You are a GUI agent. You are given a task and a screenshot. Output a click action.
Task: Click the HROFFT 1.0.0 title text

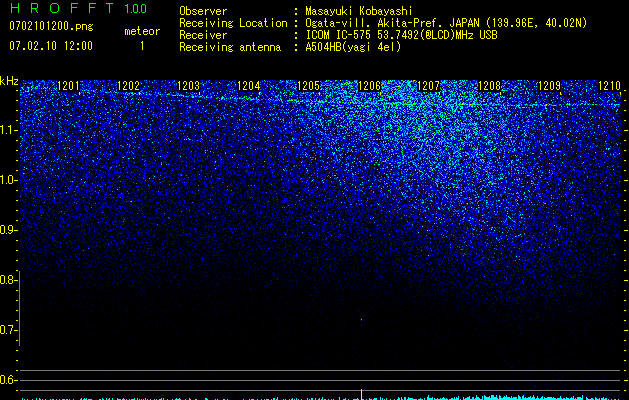78,8
